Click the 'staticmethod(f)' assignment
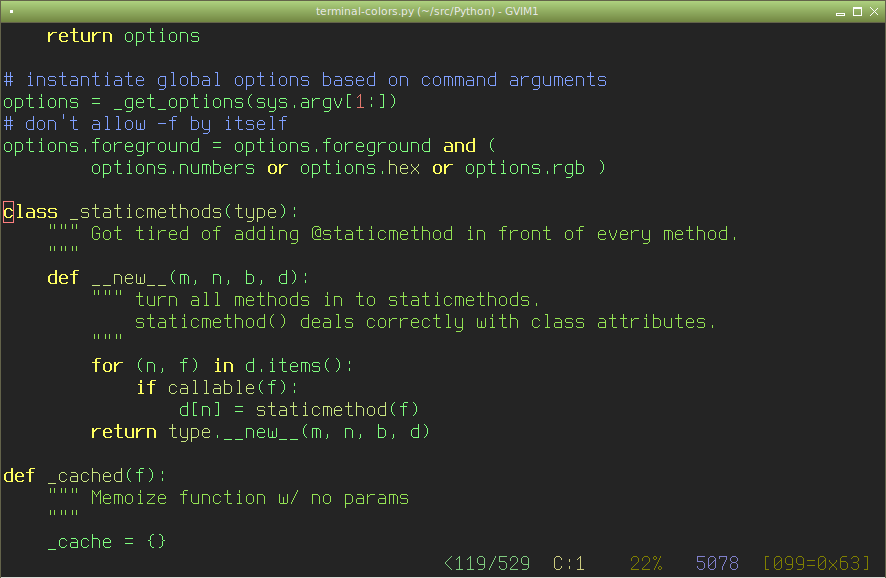This screenshot has width=886, height=578. pyautogui.click(x=337, y=410)
